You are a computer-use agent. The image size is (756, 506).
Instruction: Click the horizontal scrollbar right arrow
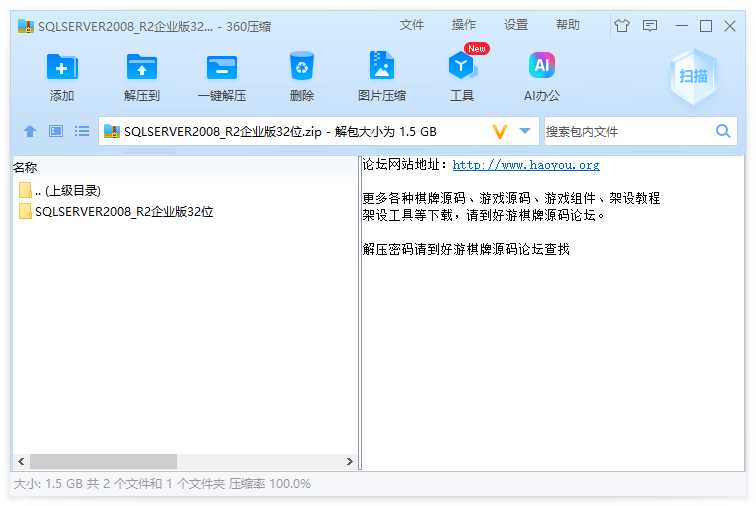[x=350, y=462]
